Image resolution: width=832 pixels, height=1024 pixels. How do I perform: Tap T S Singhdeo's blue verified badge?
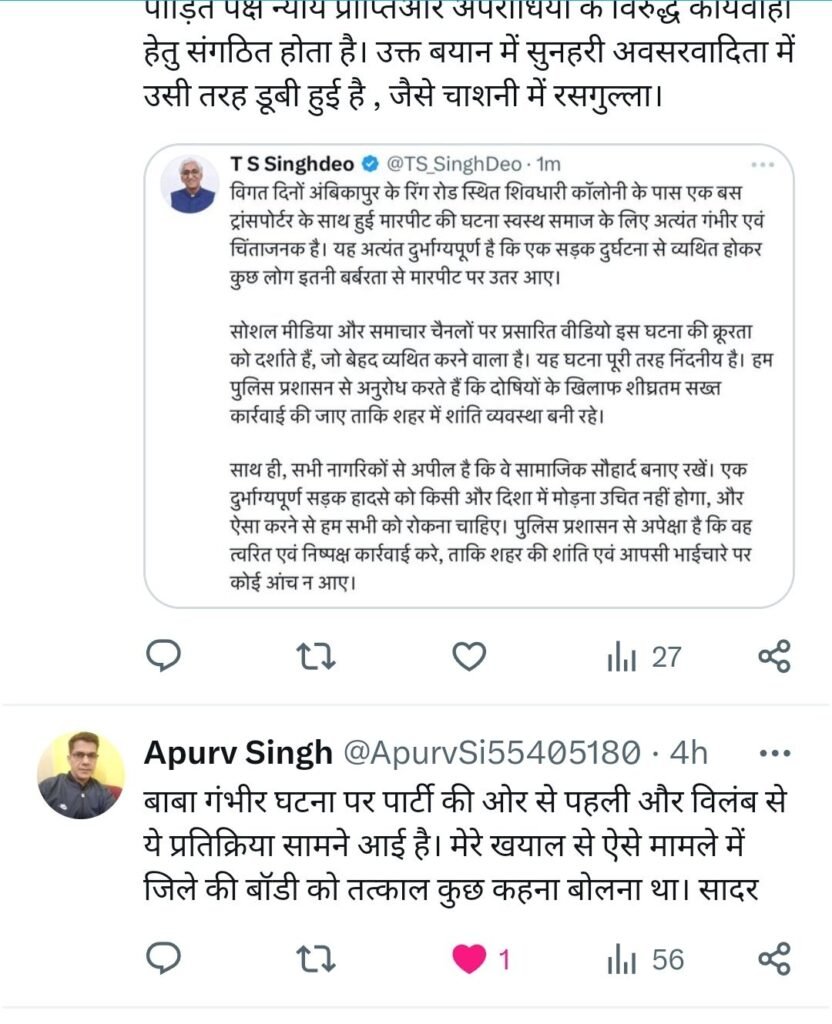(369, 162)
